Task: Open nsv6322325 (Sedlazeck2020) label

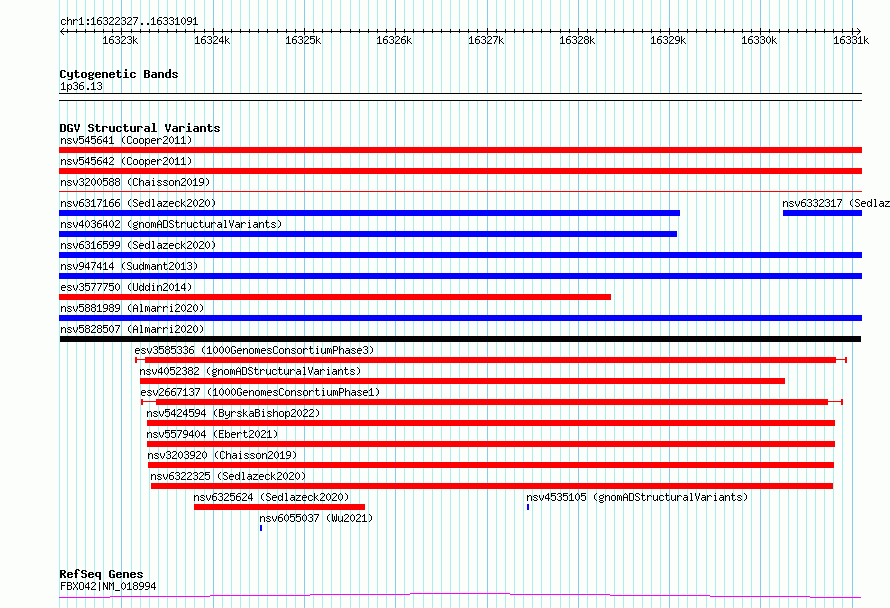Action: pos(228,476)
